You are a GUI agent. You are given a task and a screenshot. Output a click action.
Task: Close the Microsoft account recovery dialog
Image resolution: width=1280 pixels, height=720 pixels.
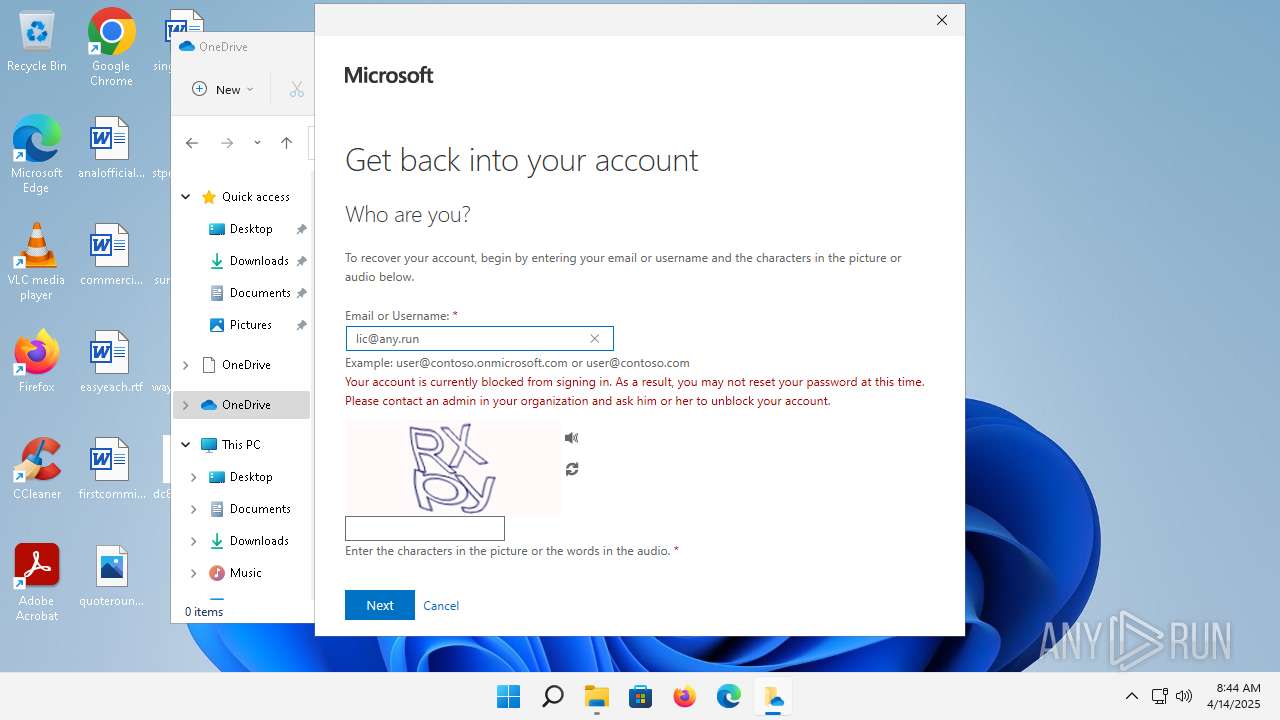coord(941,20)
